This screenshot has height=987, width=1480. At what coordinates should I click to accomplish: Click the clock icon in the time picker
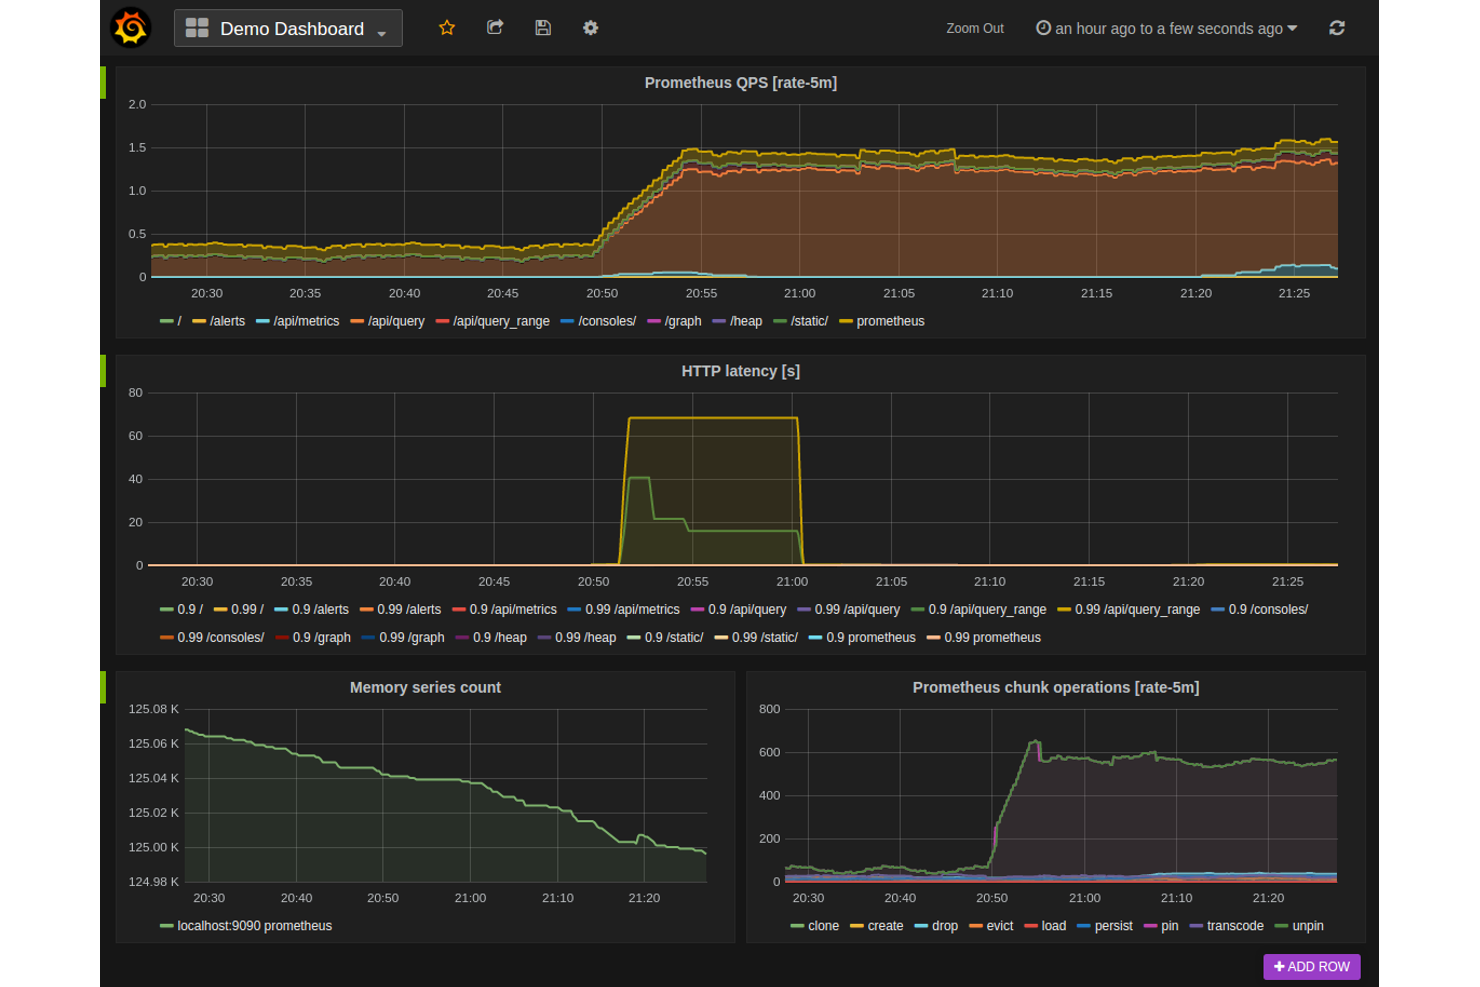[x=1042, y=28]
